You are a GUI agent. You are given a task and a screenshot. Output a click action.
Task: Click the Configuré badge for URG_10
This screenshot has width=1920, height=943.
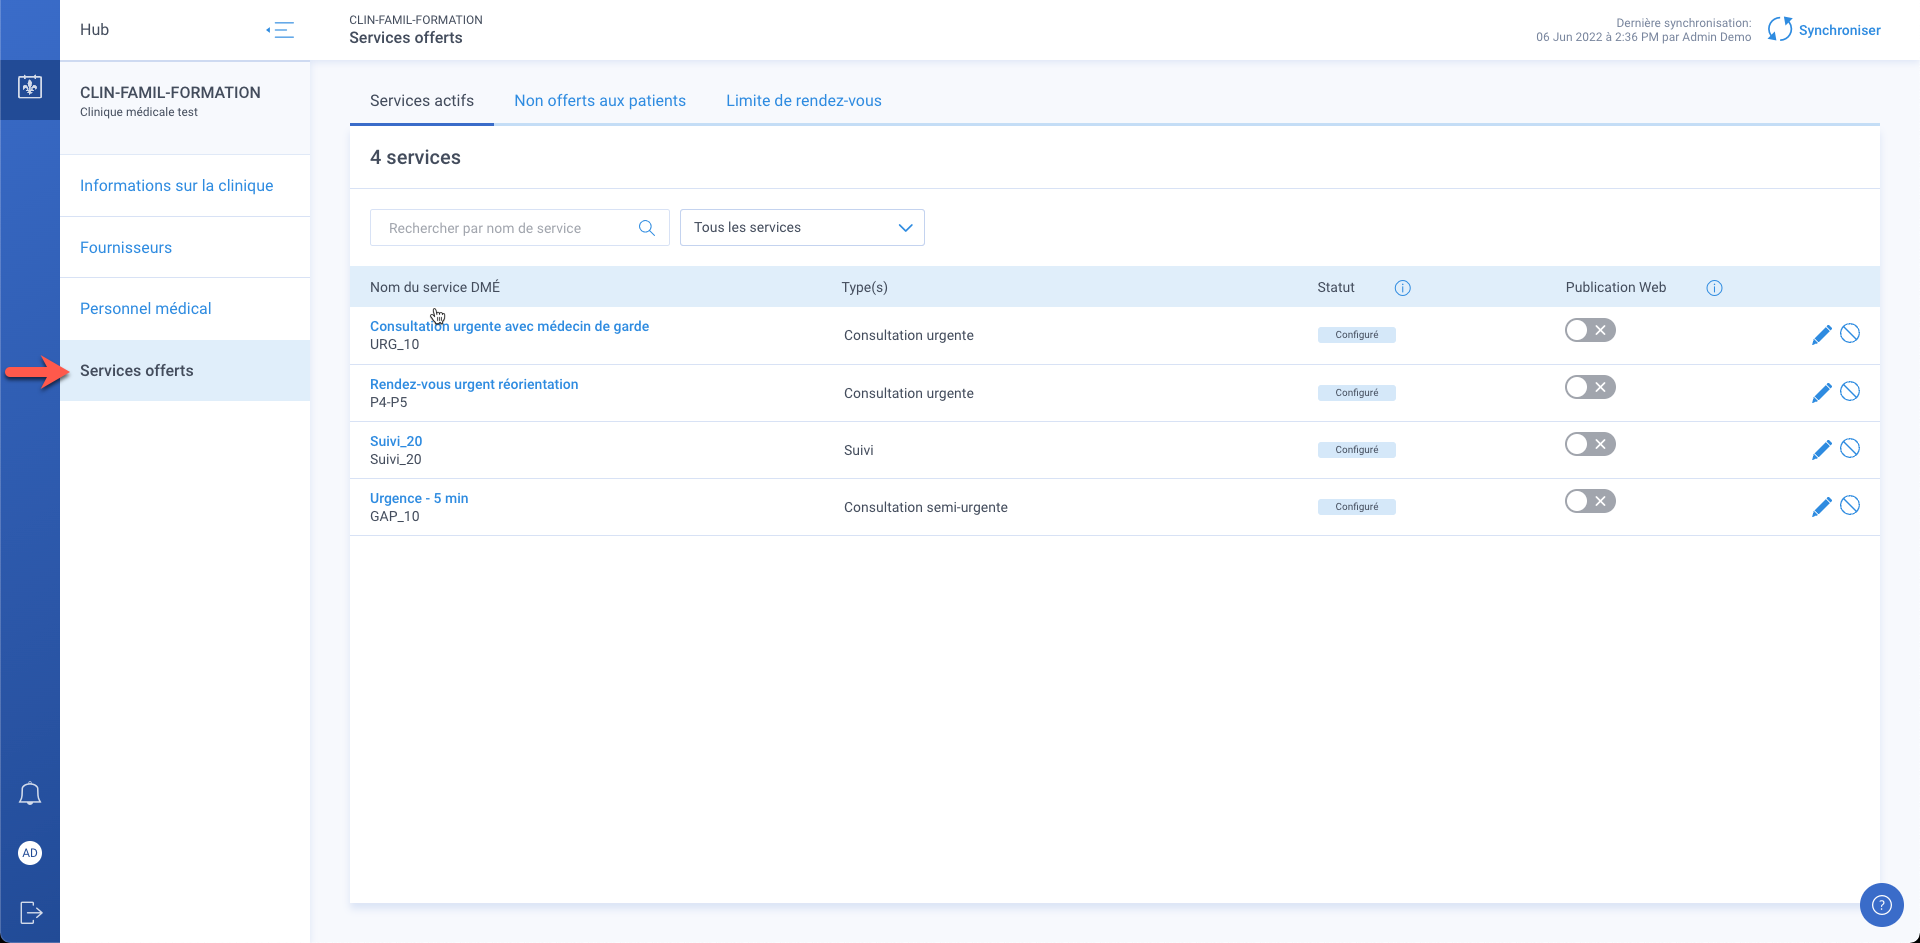point(1357,335)
